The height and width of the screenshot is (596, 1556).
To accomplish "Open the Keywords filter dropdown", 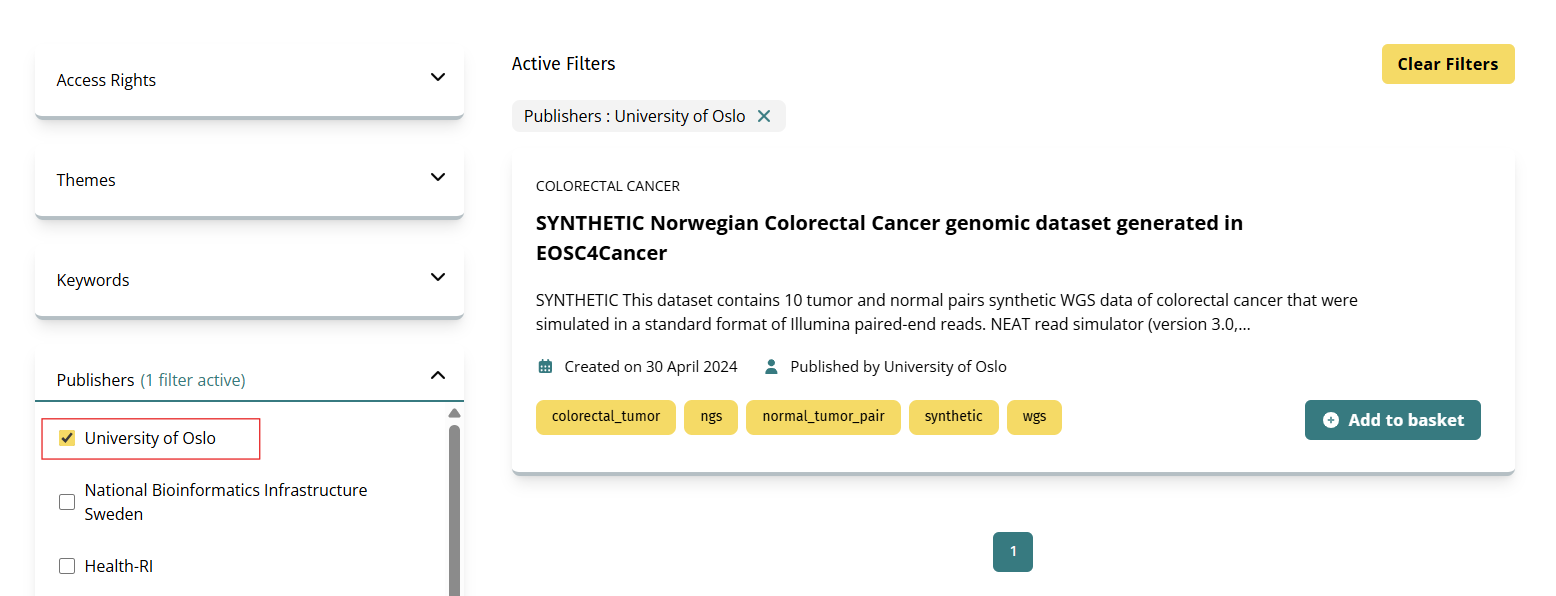I will (x=249, y=280).
